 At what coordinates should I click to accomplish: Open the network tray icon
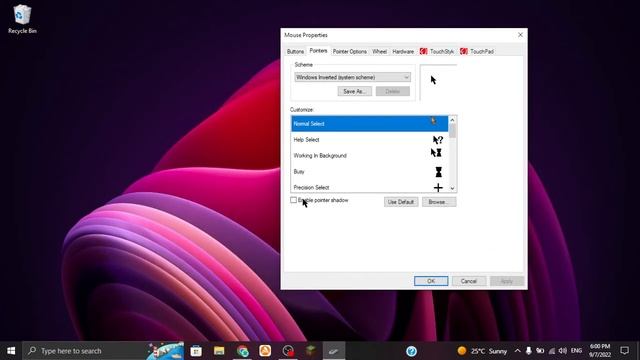pyautogui.click(x=551, y=351)
